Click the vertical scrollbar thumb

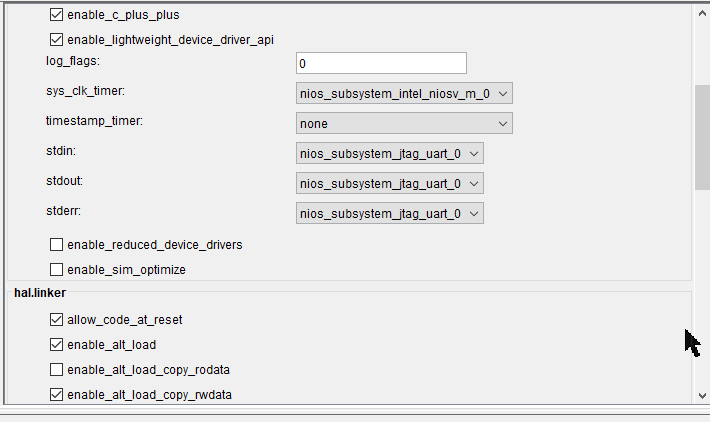click(x=702, y=136)
